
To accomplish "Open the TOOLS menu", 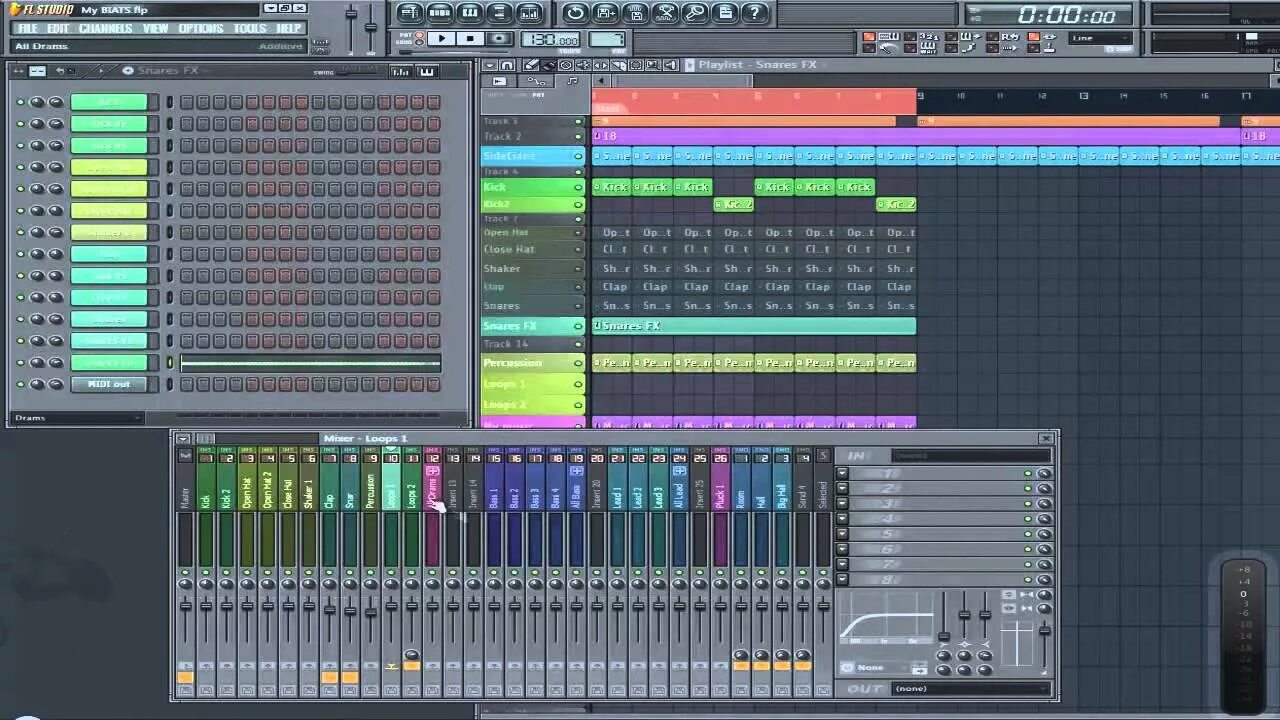I will [250, 28].
